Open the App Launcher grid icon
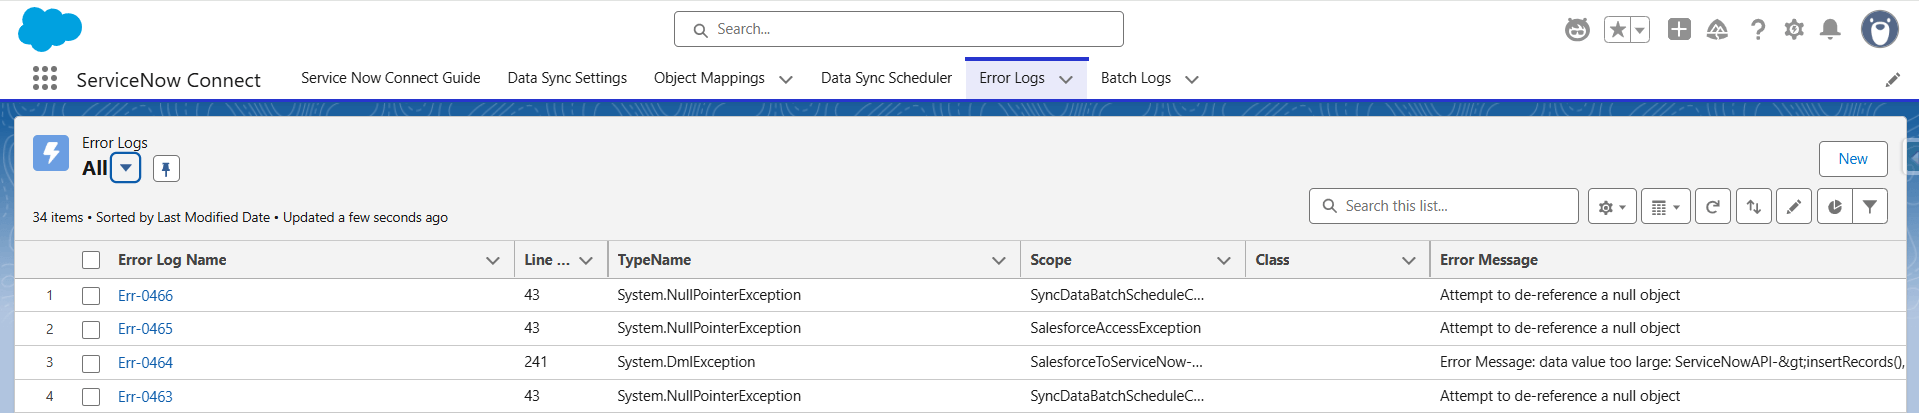 pyautogui.click(x=45, y=78)
